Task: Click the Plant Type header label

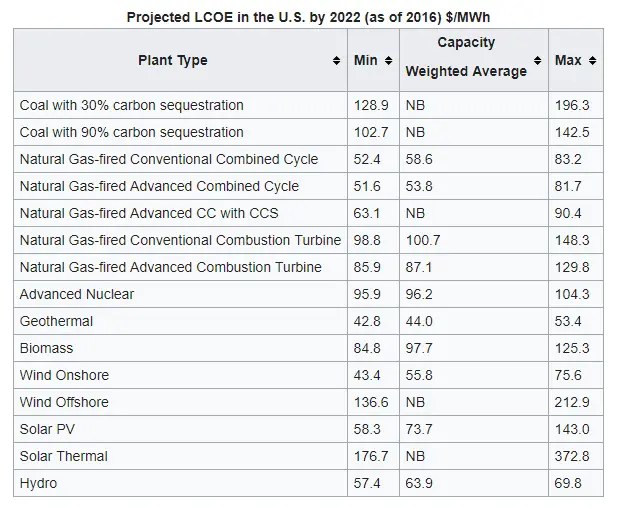Action: (173, 61)
